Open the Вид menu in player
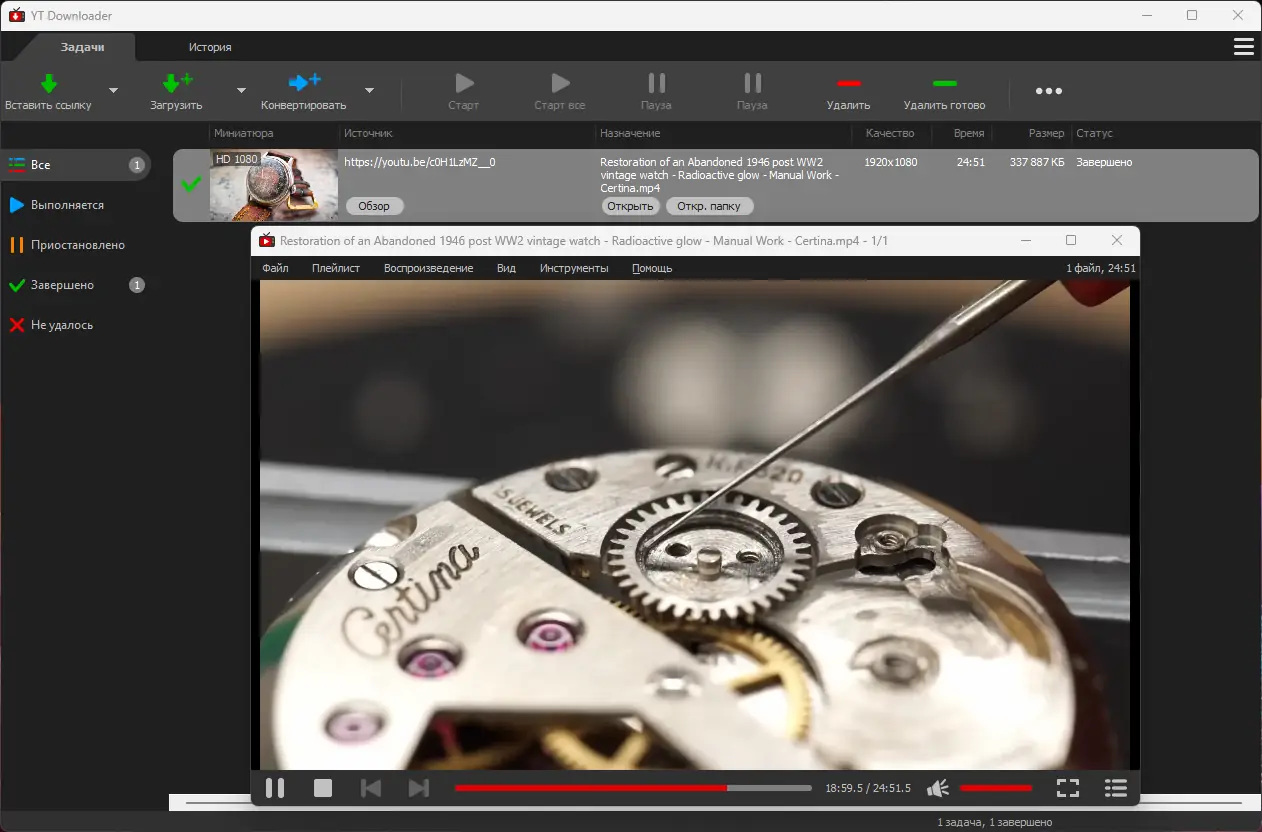This screenshot has width=1262, height=832. [x=506, y=268]
